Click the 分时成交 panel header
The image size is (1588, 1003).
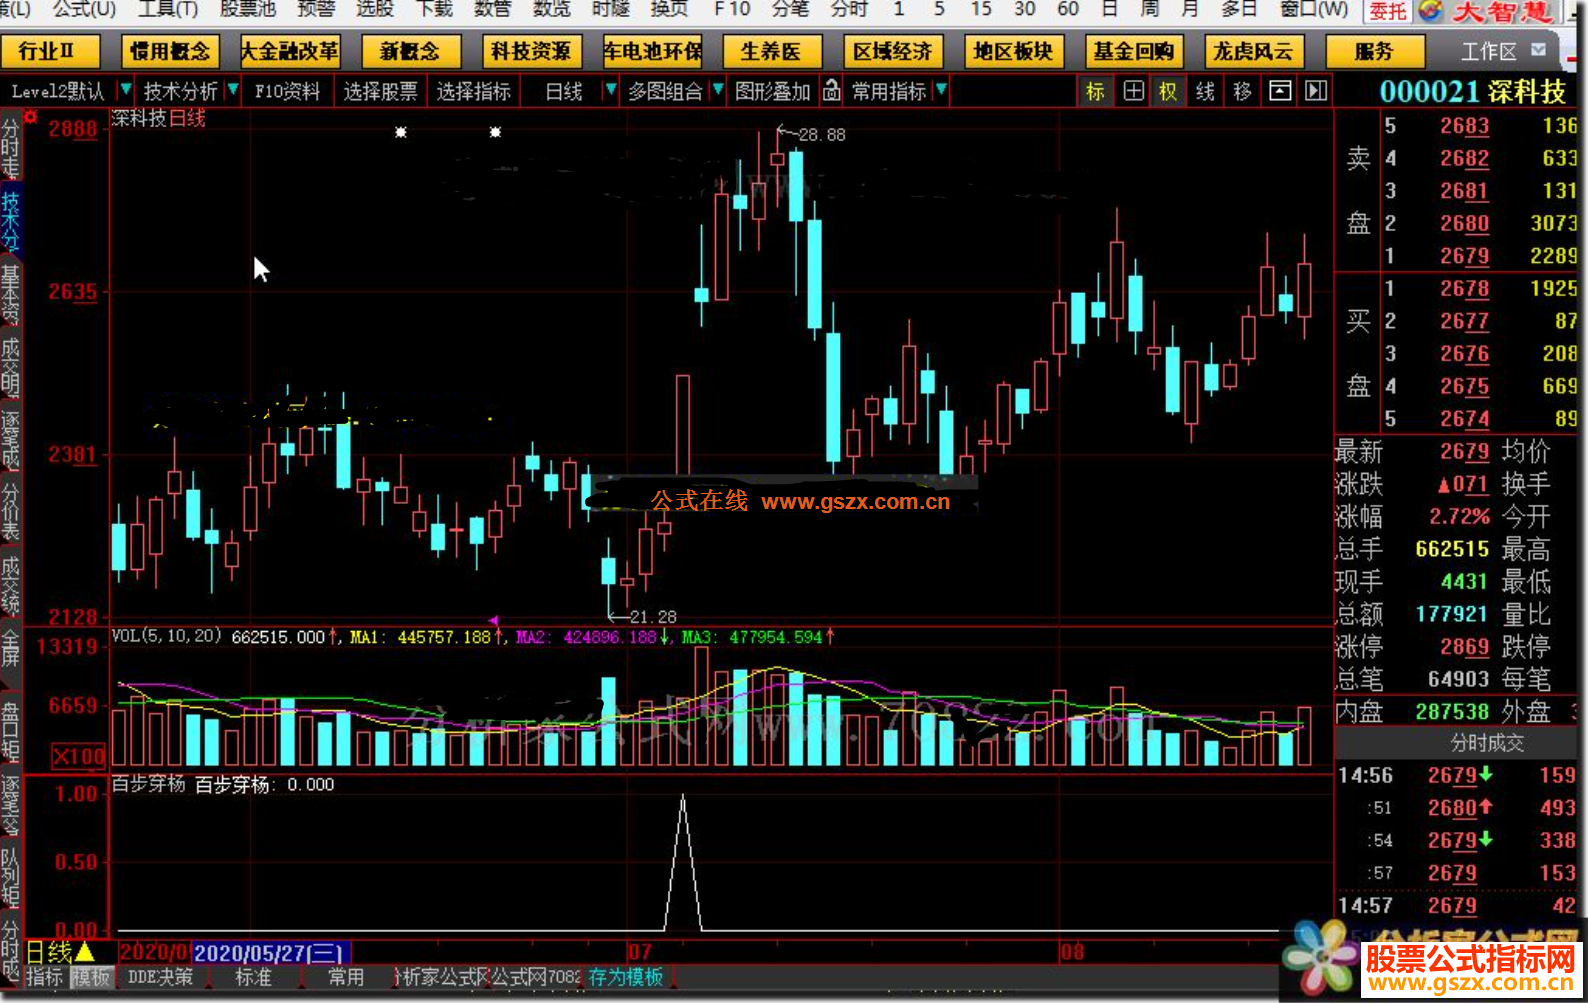1487,743
